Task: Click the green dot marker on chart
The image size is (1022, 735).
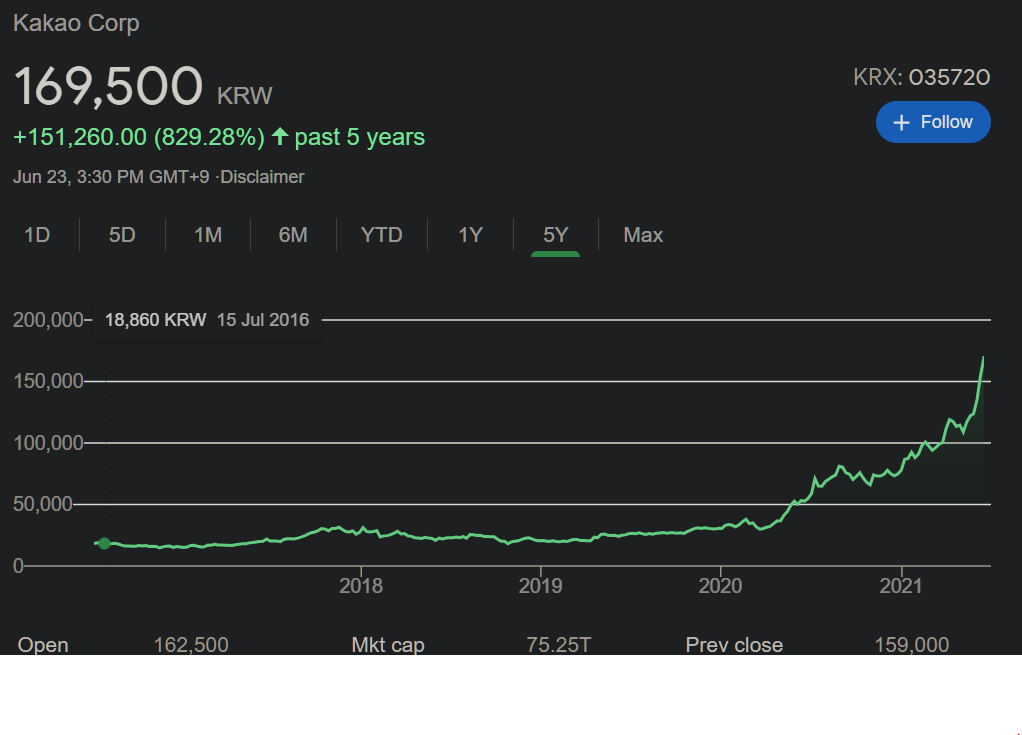Action: point(104,544)
